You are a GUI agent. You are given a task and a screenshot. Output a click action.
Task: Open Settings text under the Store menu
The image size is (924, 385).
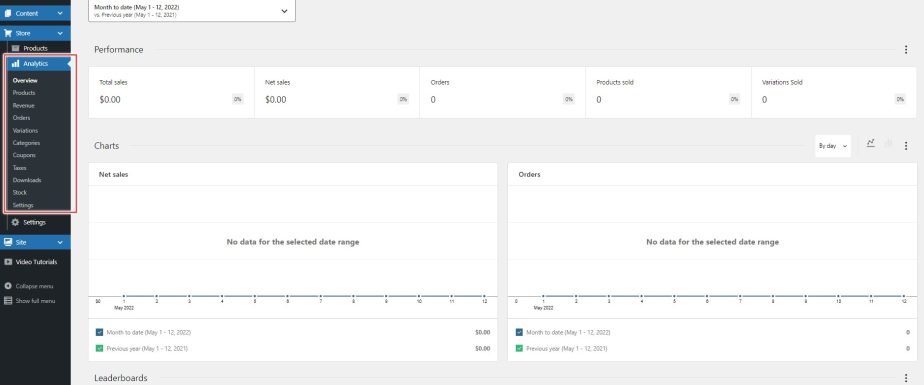click(34, 222)
